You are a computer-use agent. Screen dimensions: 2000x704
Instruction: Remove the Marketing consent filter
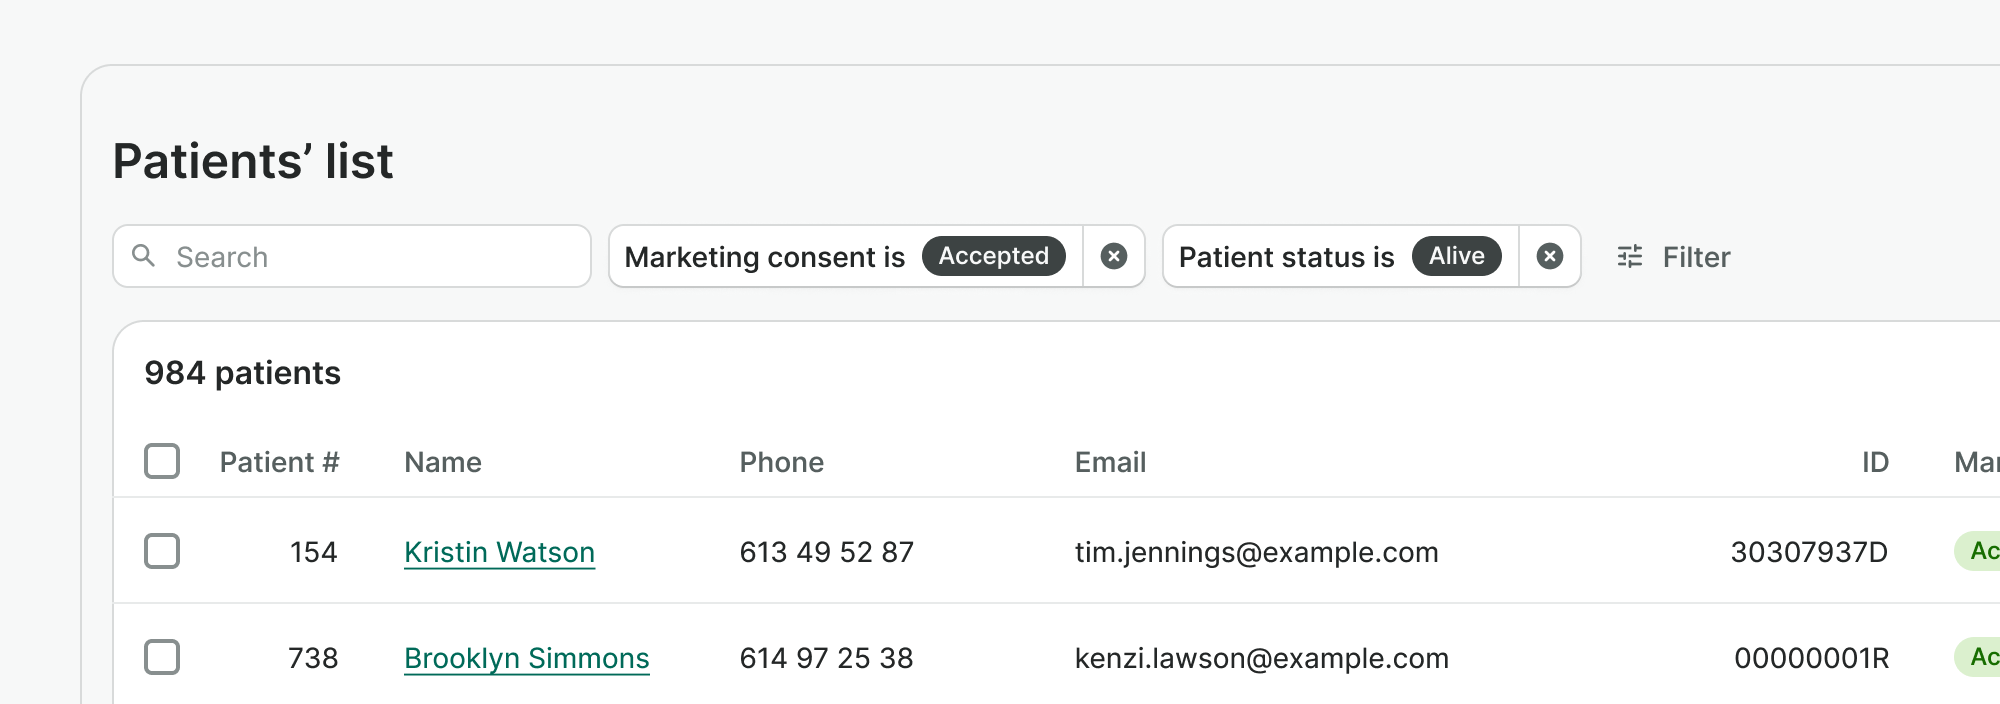click(1114, 257)
